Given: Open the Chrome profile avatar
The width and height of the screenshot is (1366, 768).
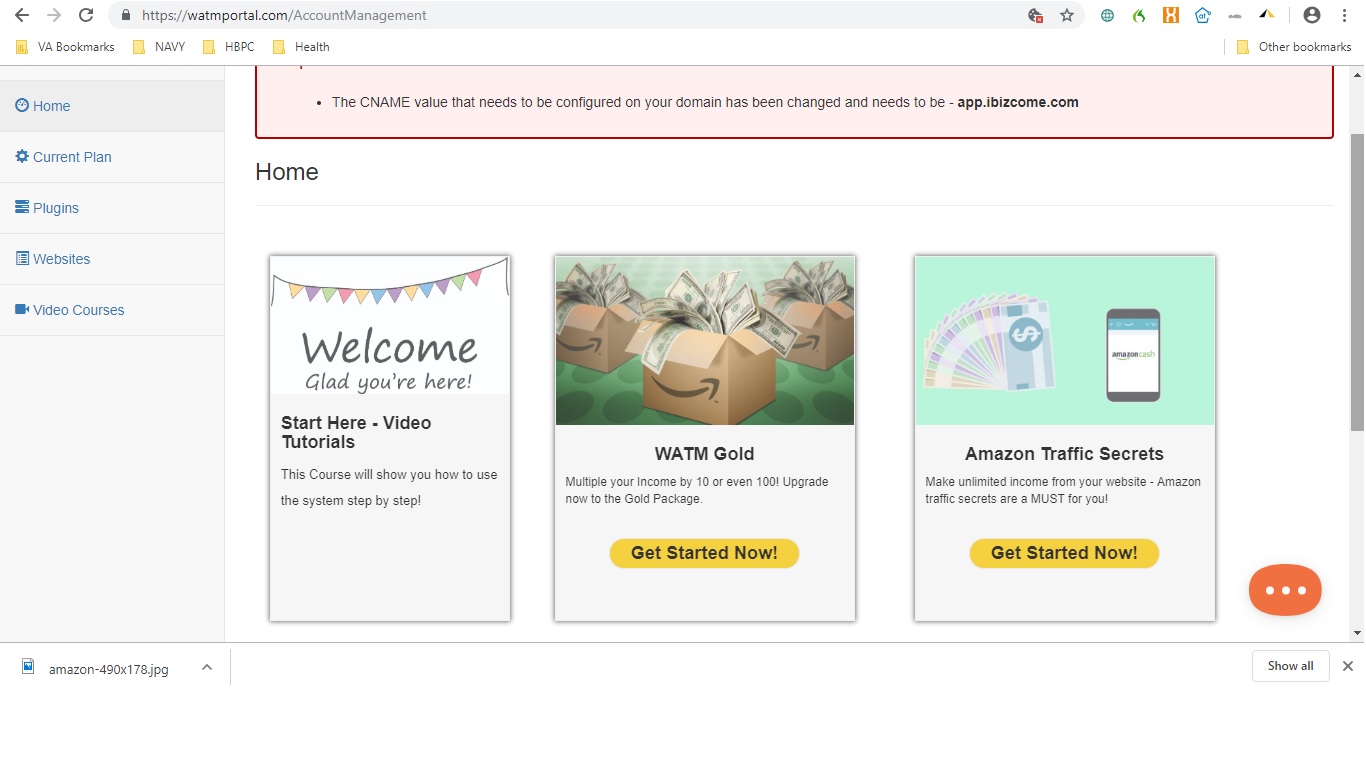Looking at the screenshot, I should click(x=1312, y=15).
